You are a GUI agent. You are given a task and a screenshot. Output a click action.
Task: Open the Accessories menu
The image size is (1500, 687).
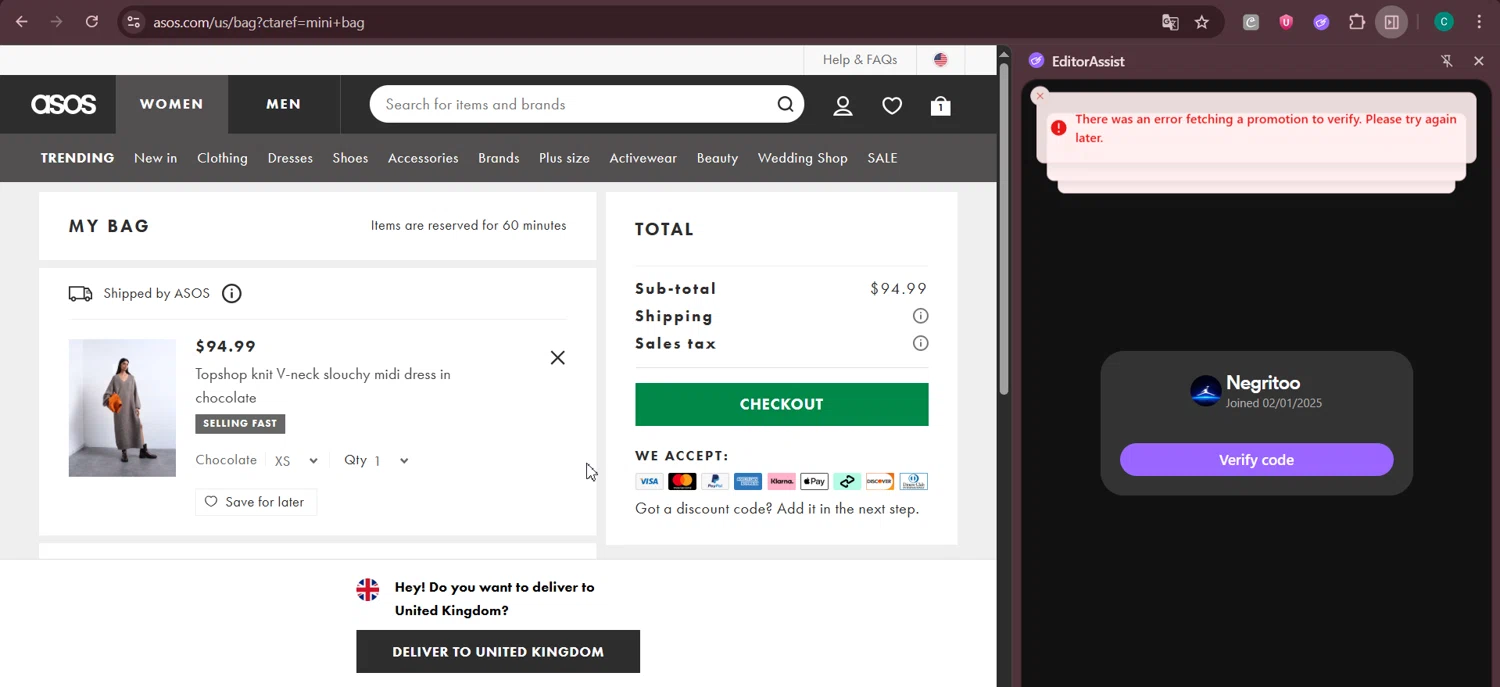(x=423, y=158)
